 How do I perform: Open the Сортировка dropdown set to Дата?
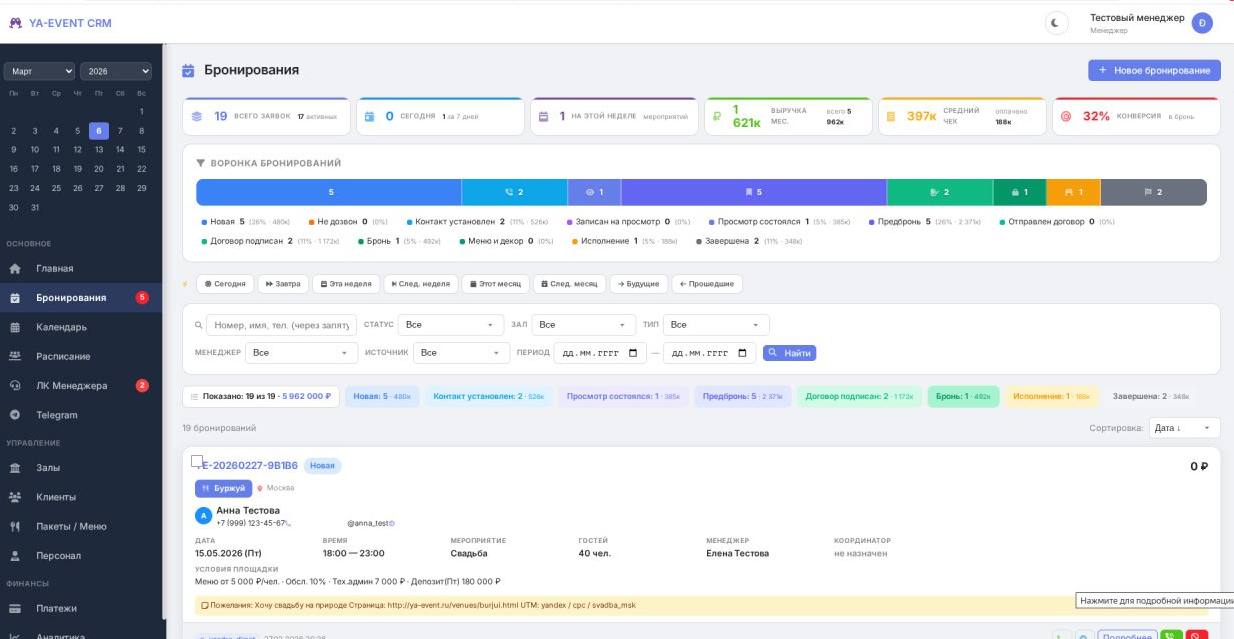(x=1184, y=428)
